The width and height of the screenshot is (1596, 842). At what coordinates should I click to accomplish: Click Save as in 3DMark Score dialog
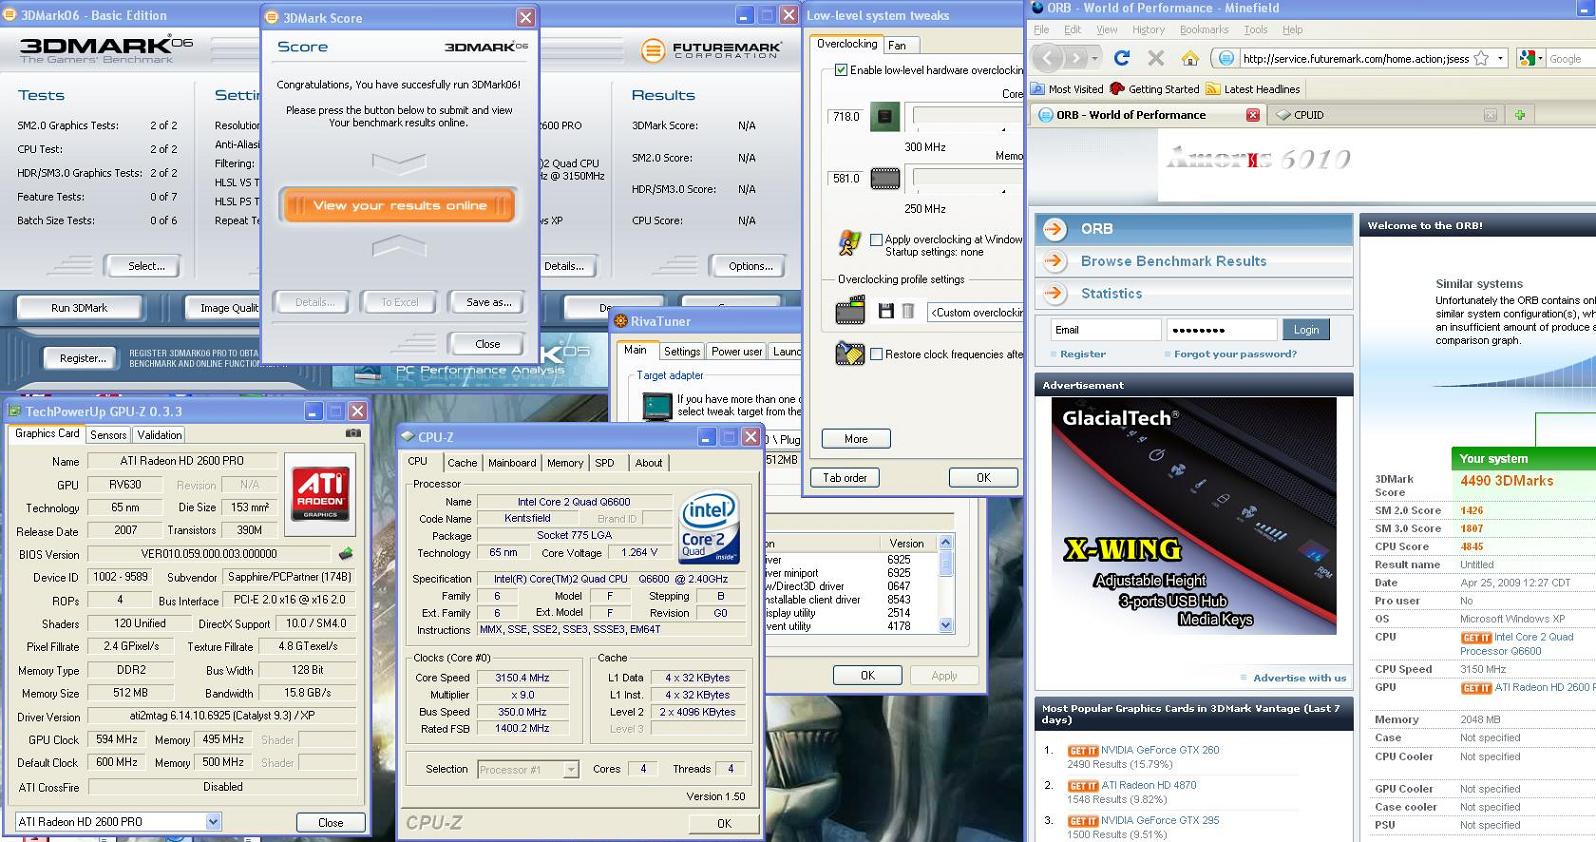pyautogui.click(x=488, y=302)
